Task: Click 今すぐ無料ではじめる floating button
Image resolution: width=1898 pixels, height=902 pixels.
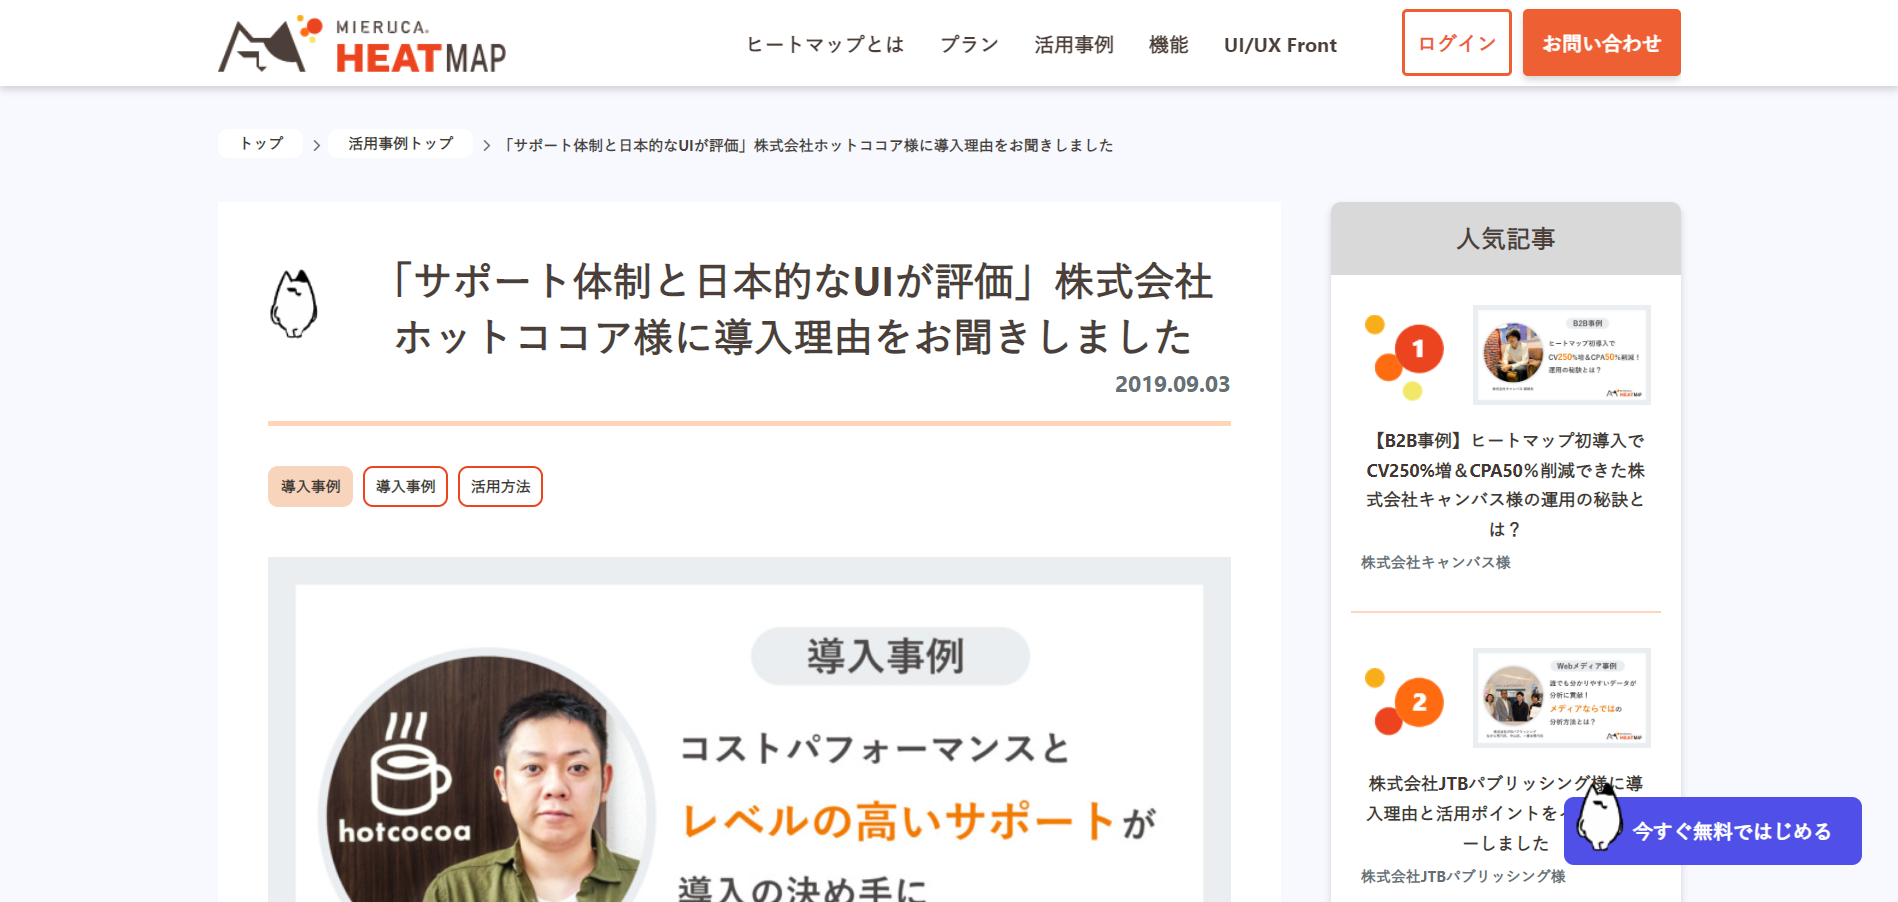Action: click(1731, 831)
